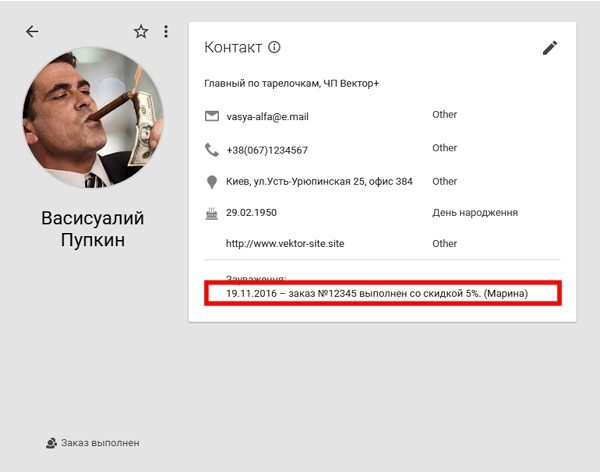The height and width of the screenshot is (474, 600).
Task: Click the name Васисуалий Пупкин
Action: (x=93, y=229)
